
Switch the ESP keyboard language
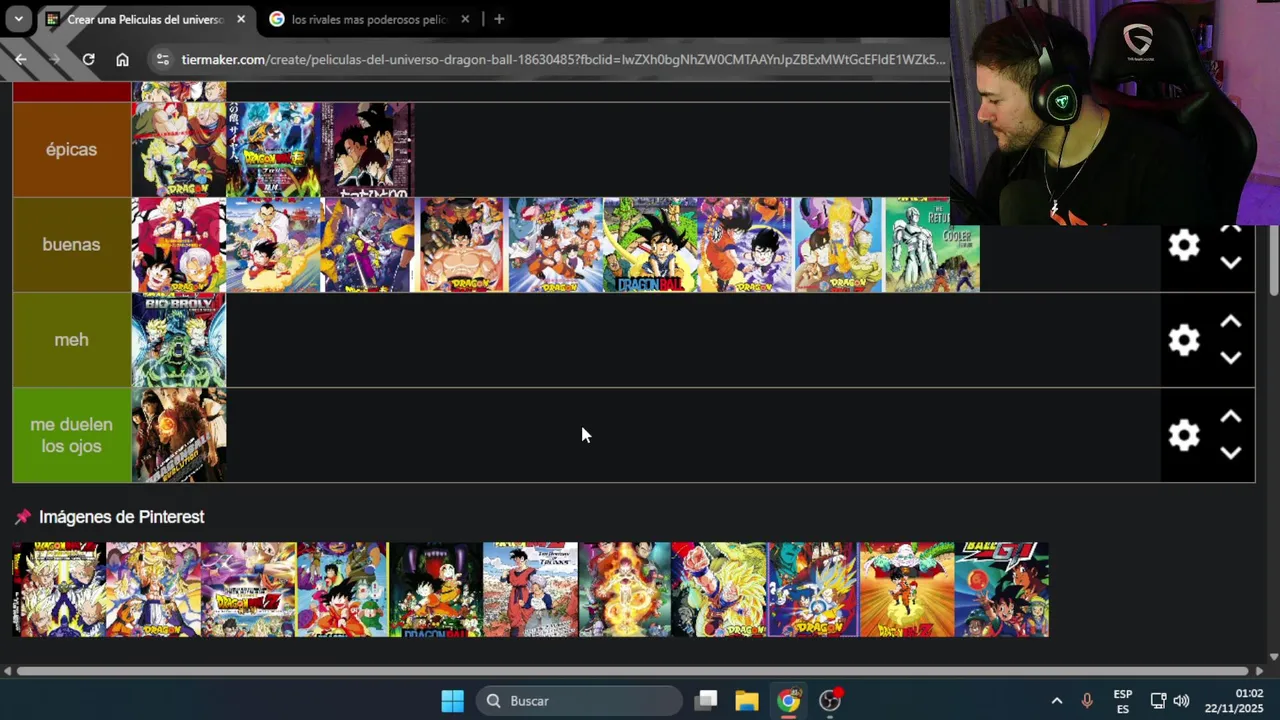click(1123, 701)
